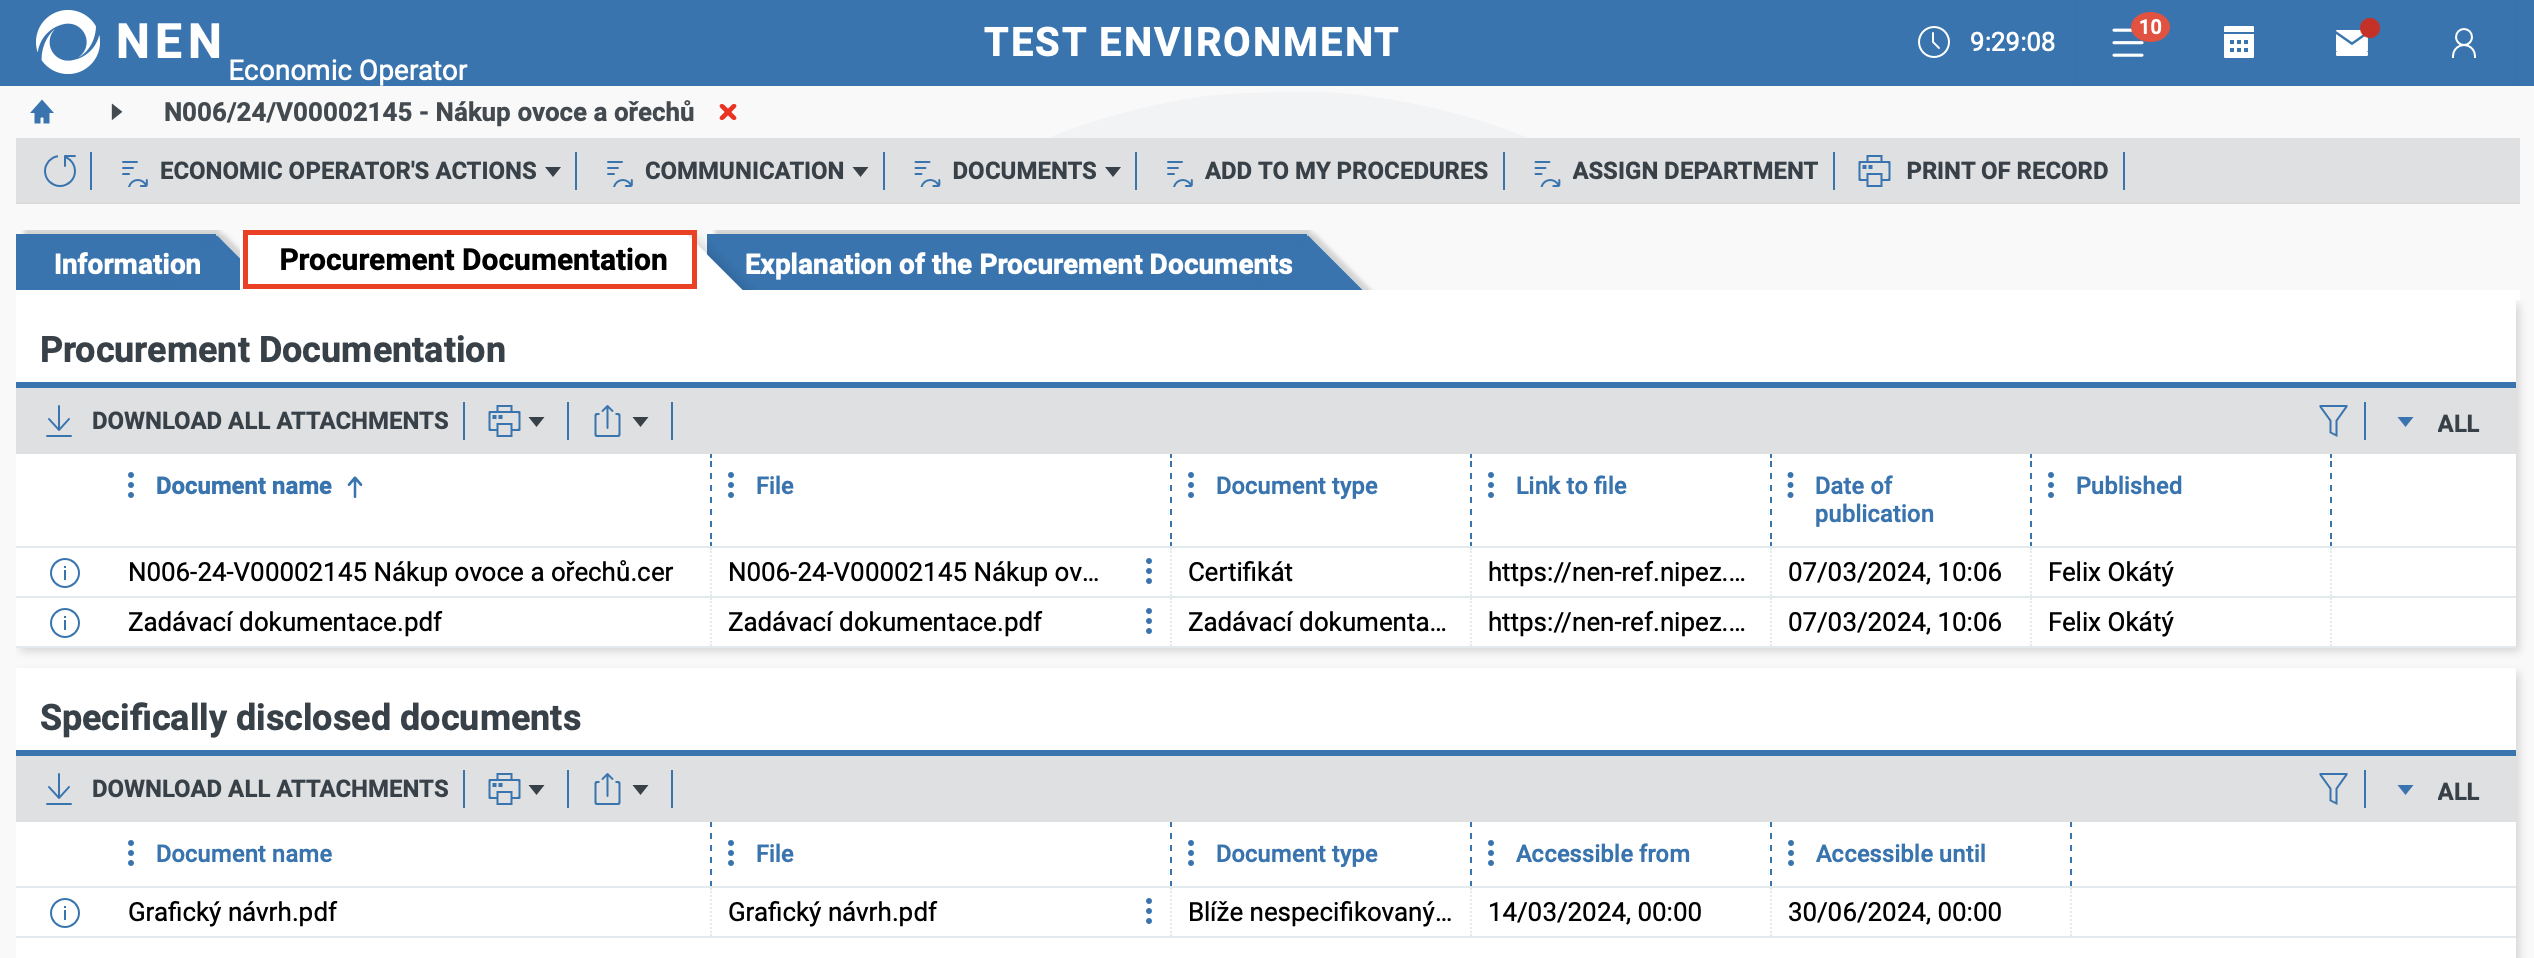This screenshot has height=958, width=2534.
Task: Click filter icon in Procurement Documentation table
Action: click(x=2332, y=421)
